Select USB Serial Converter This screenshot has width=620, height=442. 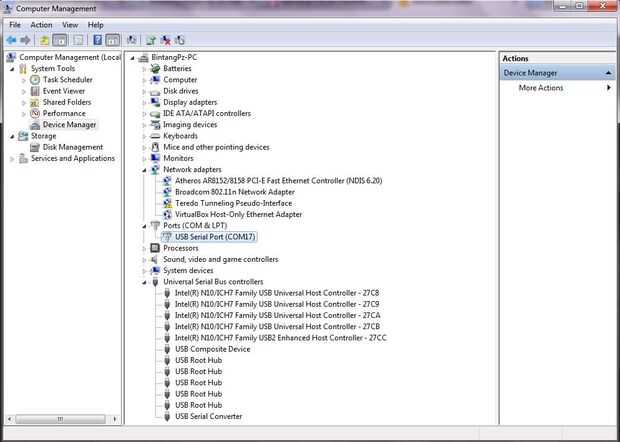pyautogui.click(x=208, y=416)
